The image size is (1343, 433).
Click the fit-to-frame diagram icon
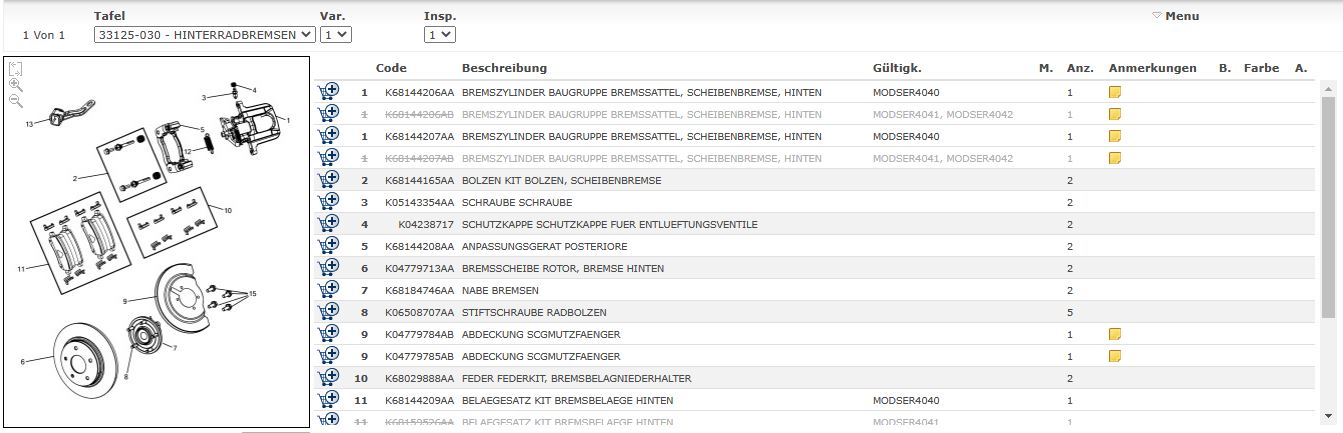pyautogui.click(x=16, y=69)
